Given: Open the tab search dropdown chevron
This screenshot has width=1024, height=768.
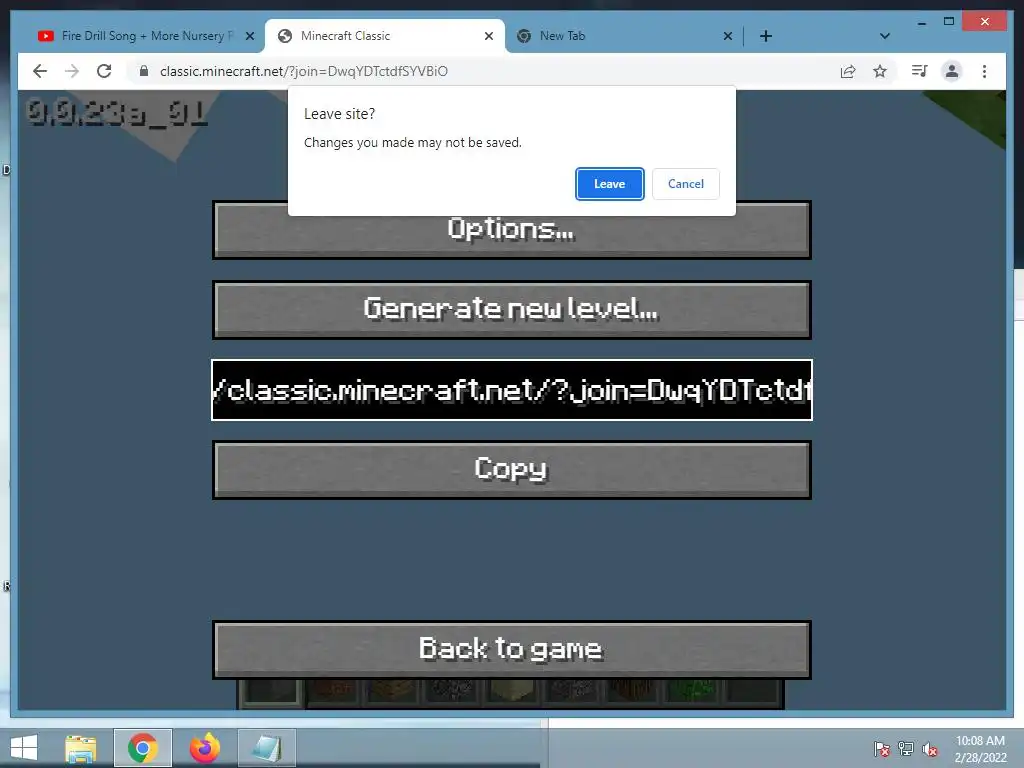Looking at the screenshot, I should click(x=885, y=37).
